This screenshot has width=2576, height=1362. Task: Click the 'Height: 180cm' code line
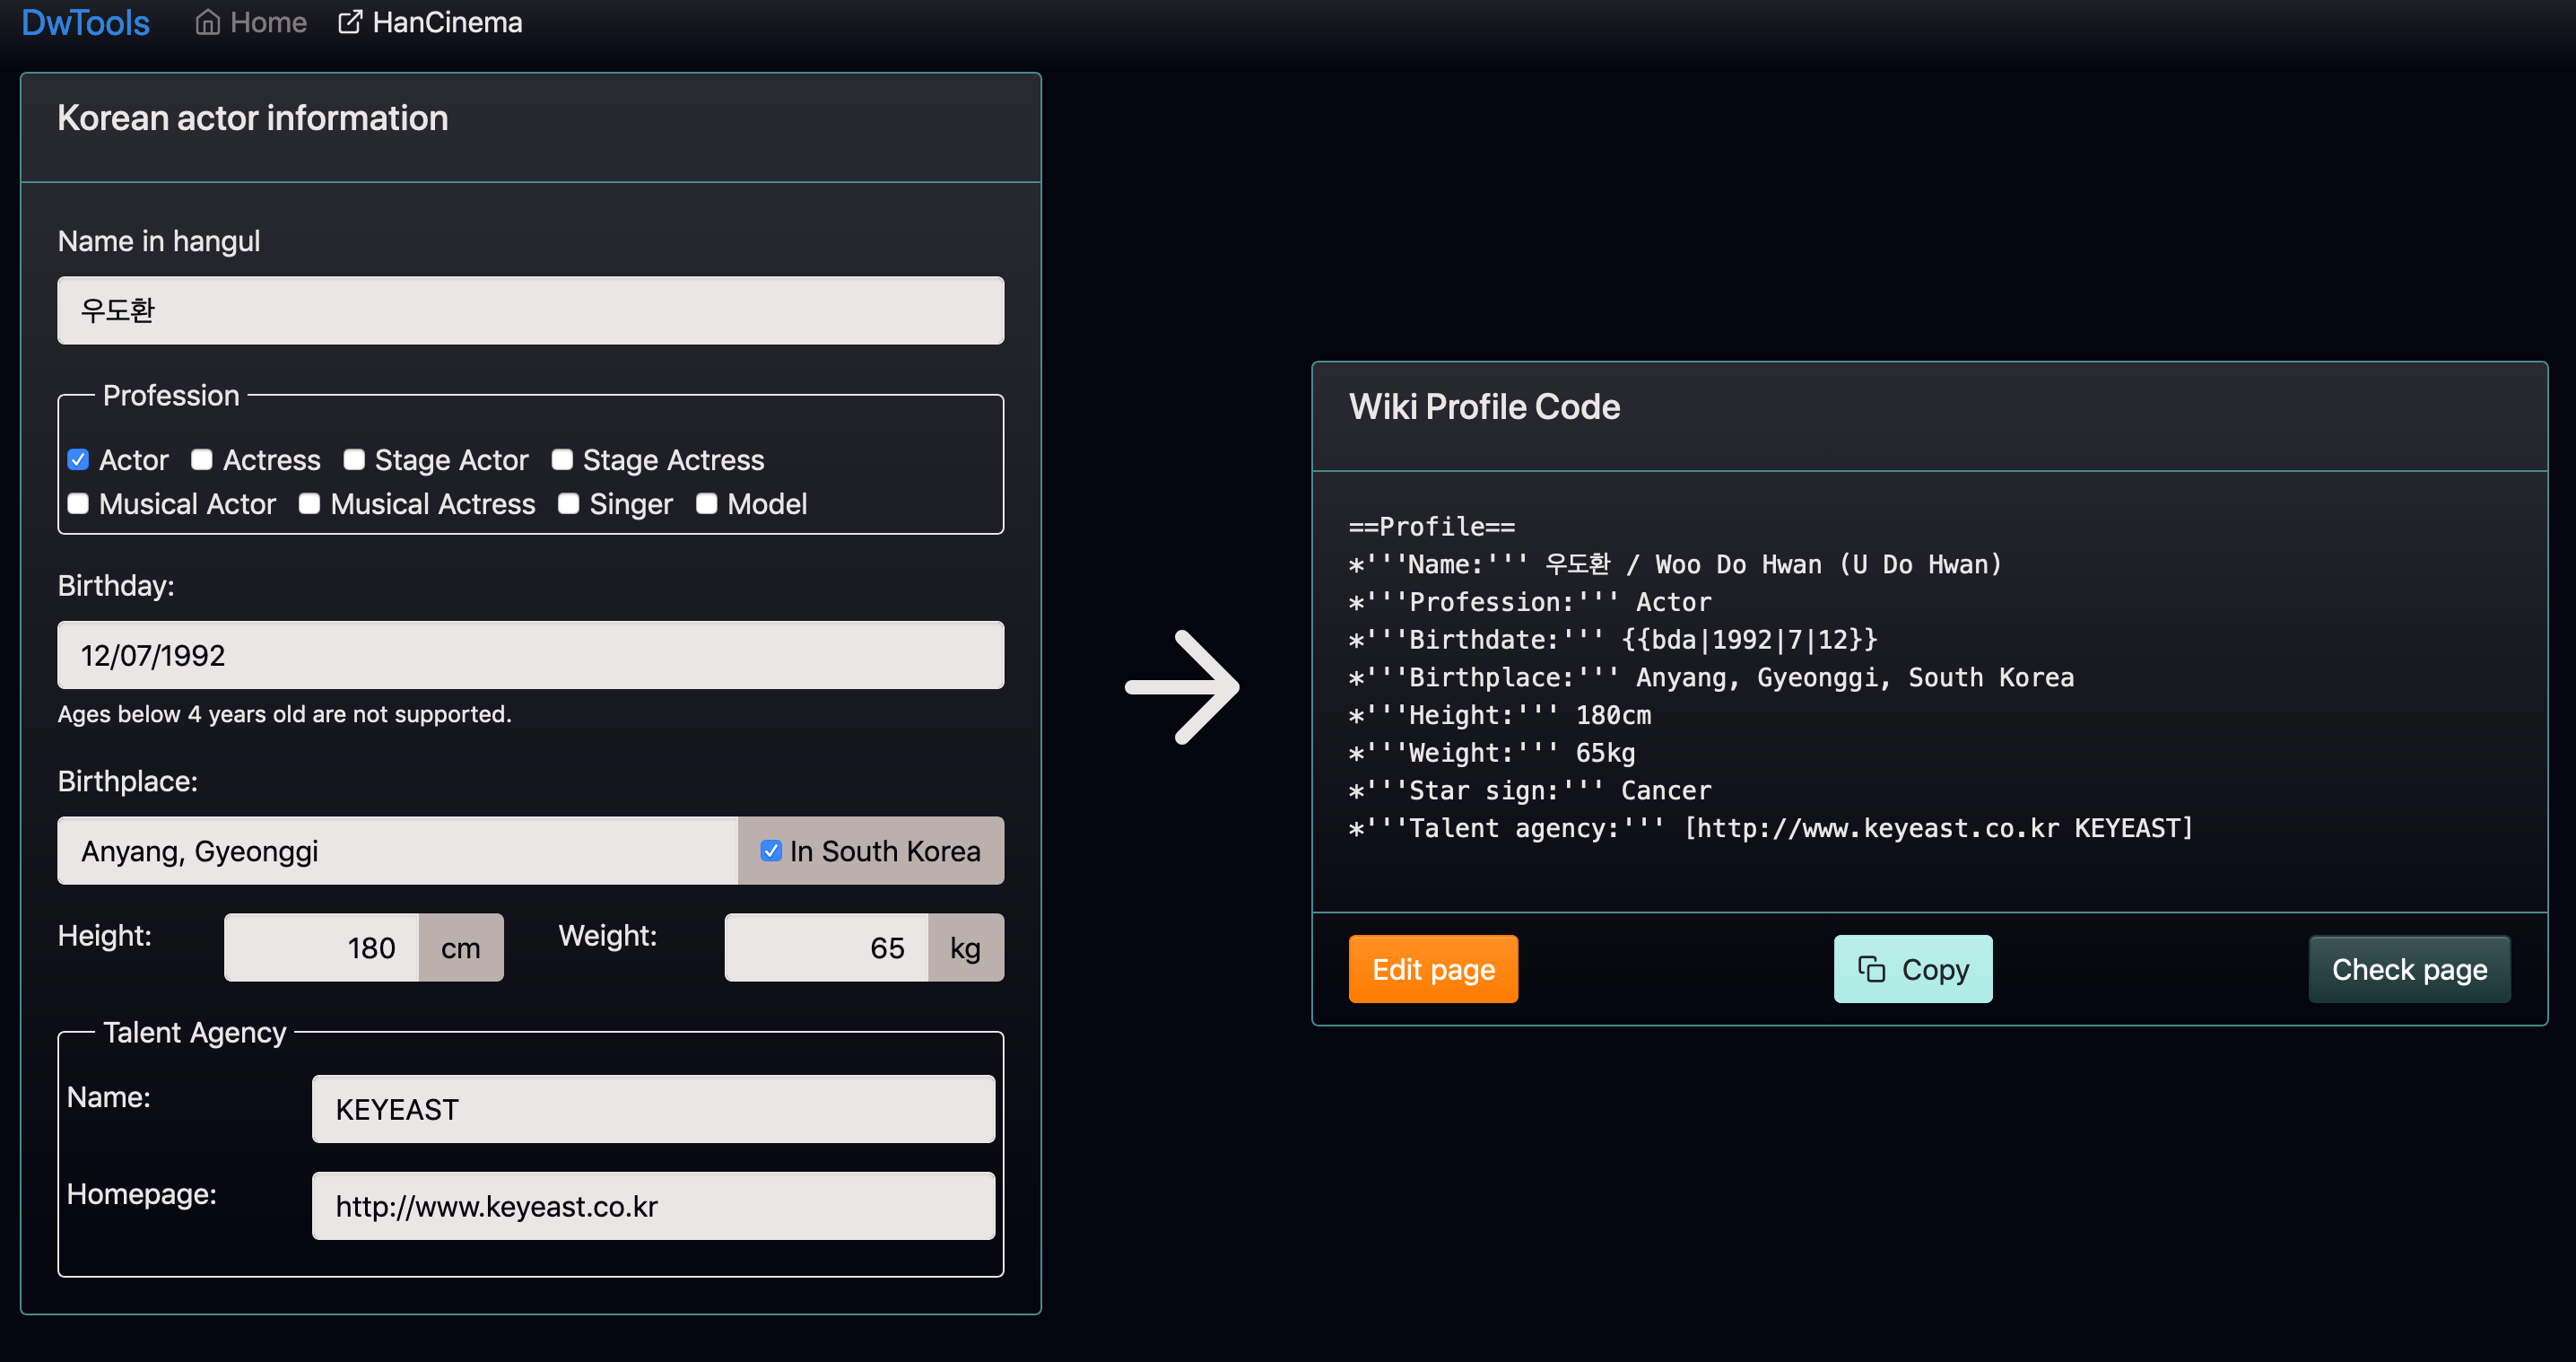pyautogui.click(x=1500, y=716)
